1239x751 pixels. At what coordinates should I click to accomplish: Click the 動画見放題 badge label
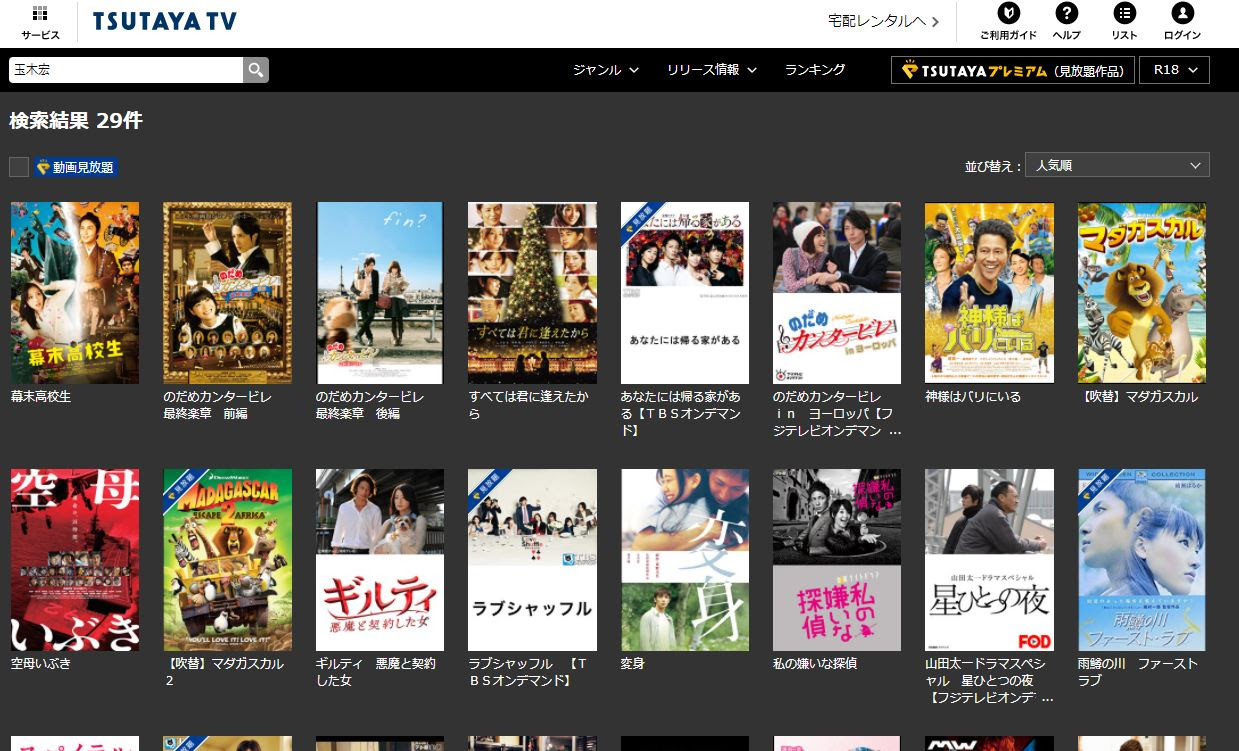pyautogui.click(x=76, y=167)
